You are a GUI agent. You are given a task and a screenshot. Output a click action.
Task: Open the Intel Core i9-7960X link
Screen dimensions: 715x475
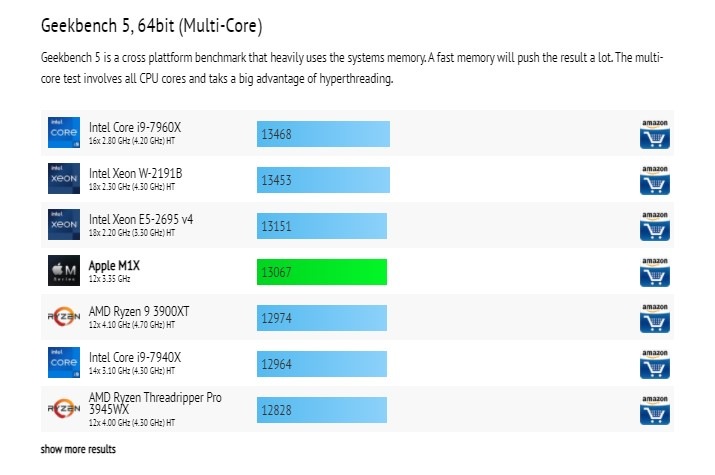(x=134, y=127)
